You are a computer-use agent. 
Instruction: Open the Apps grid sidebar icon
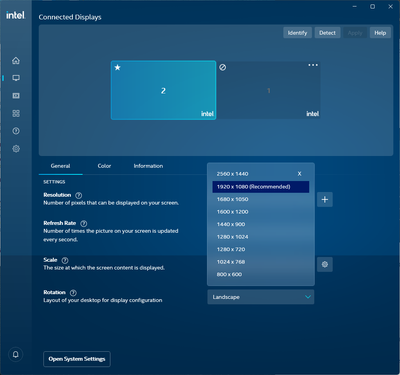pos(16,113)
